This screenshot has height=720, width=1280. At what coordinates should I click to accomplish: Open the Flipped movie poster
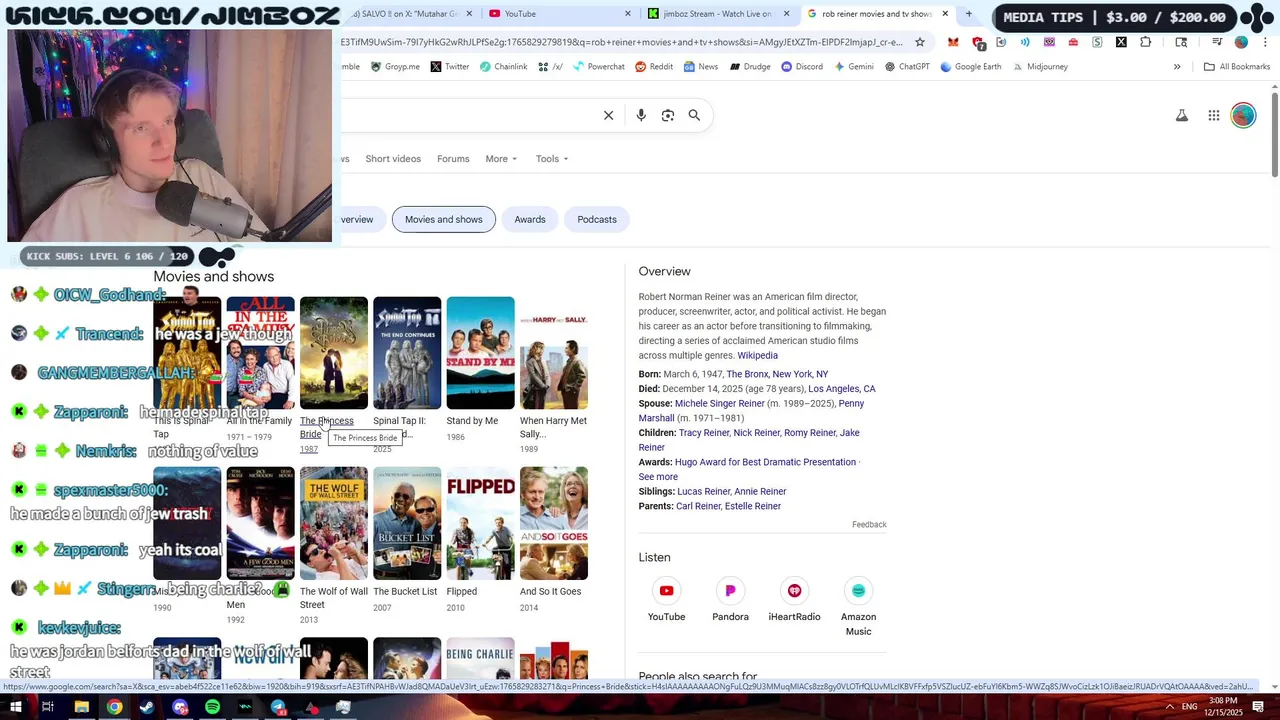pos(481,523)
